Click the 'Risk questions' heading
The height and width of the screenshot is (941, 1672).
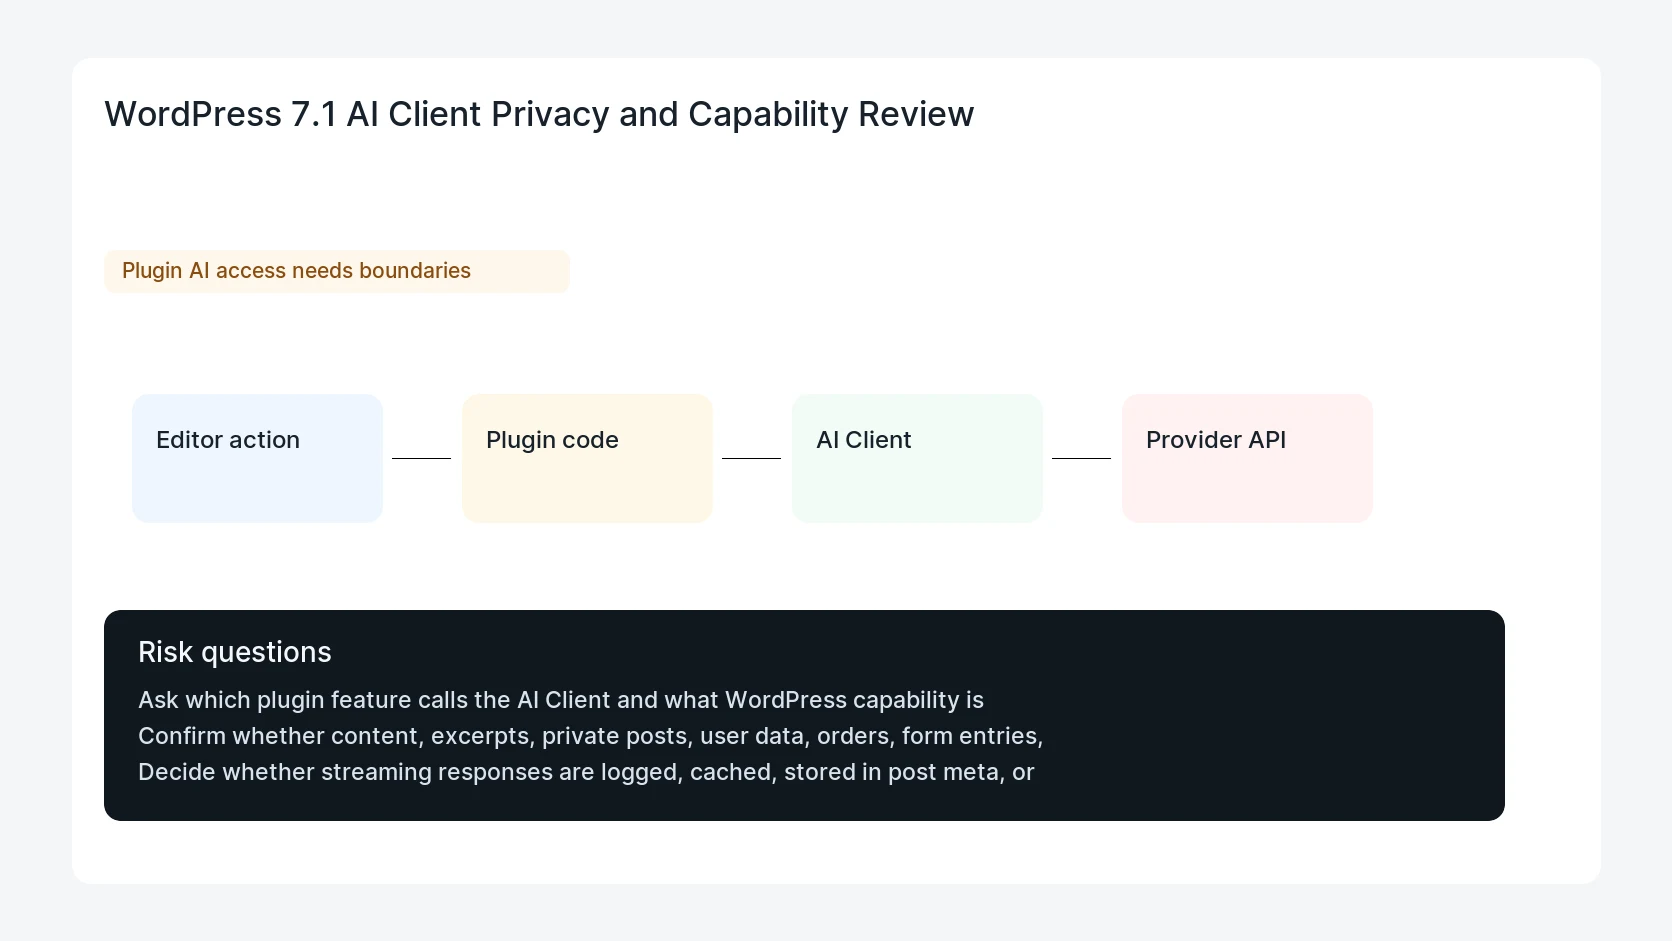235,652
